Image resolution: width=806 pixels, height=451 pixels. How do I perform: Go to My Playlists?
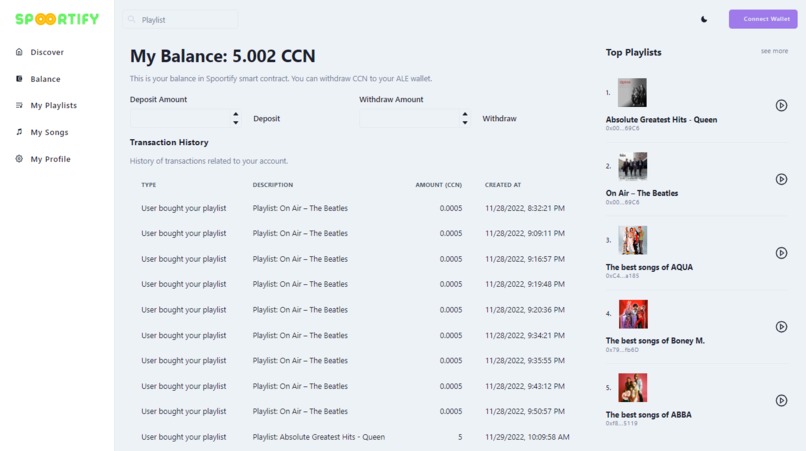(53, 105)
